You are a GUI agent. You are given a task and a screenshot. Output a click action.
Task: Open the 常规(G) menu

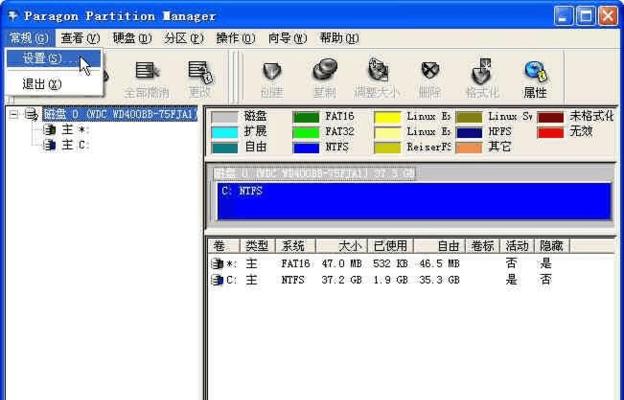[29, 38]
